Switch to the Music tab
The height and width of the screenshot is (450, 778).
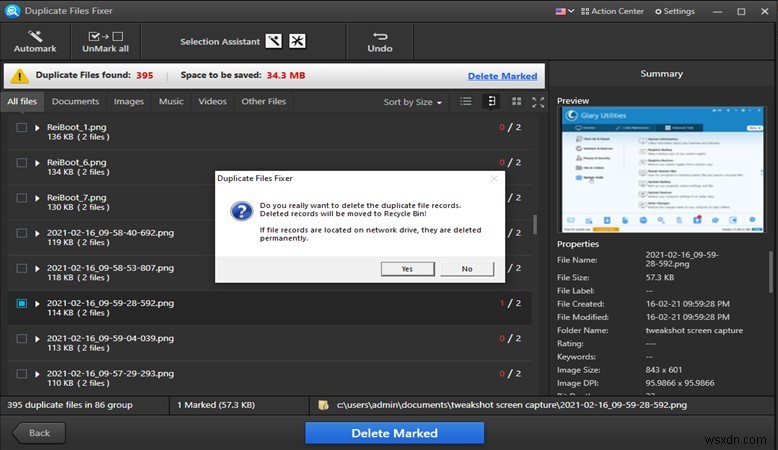coord(171,102)
